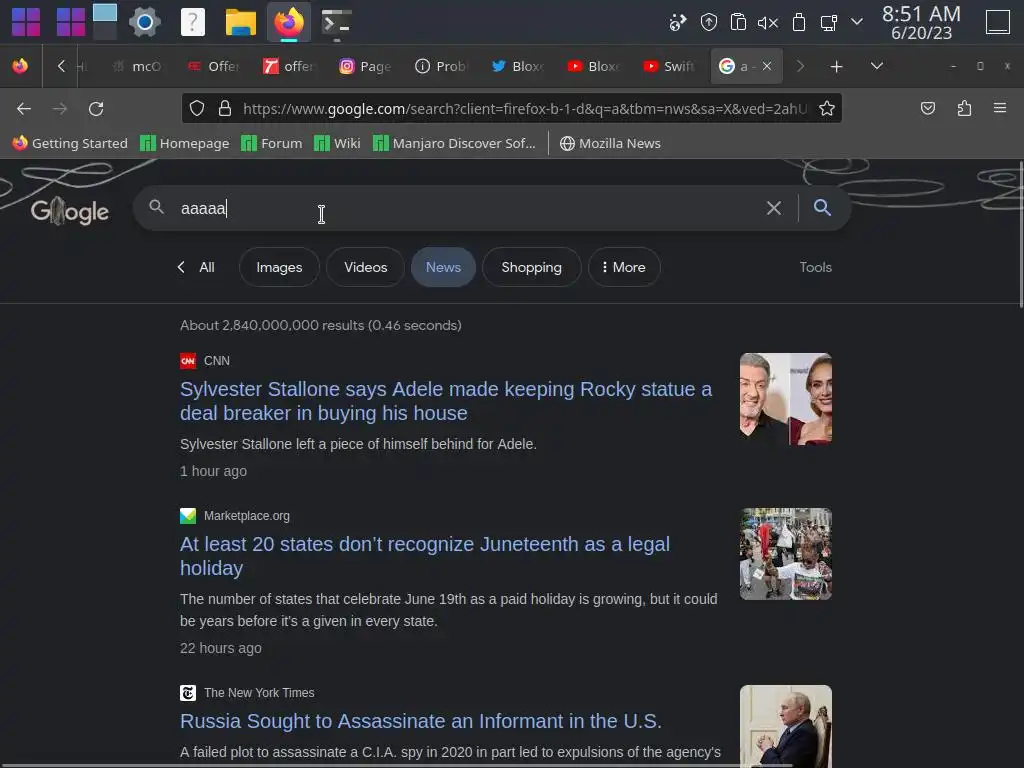Open a new tab with plus

[836, 66]
